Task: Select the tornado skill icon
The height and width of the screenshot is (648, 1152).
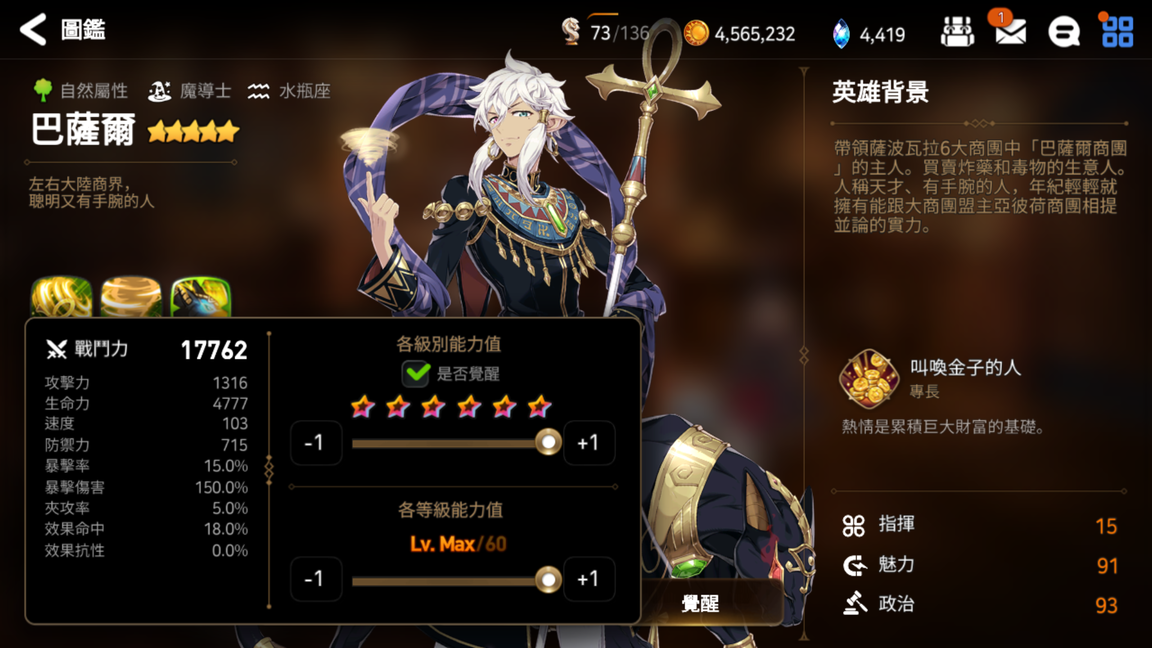Action: click(132, 297)
